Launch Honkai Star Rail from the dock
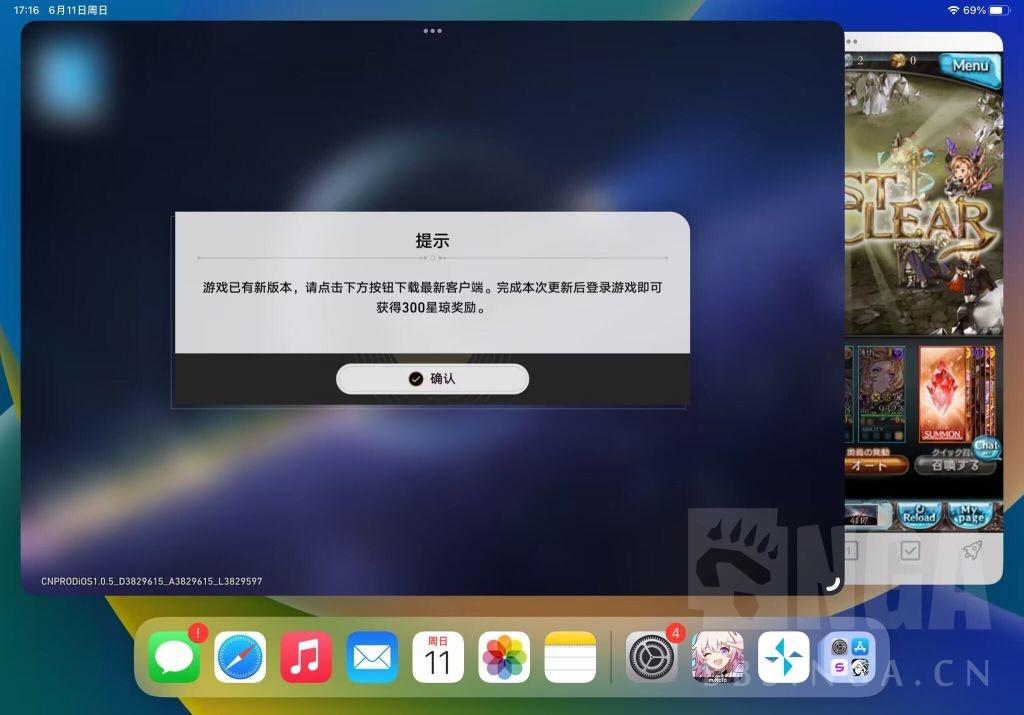Image resolution: width=1024 pixels, height=715 pixels. click(718, 657)
